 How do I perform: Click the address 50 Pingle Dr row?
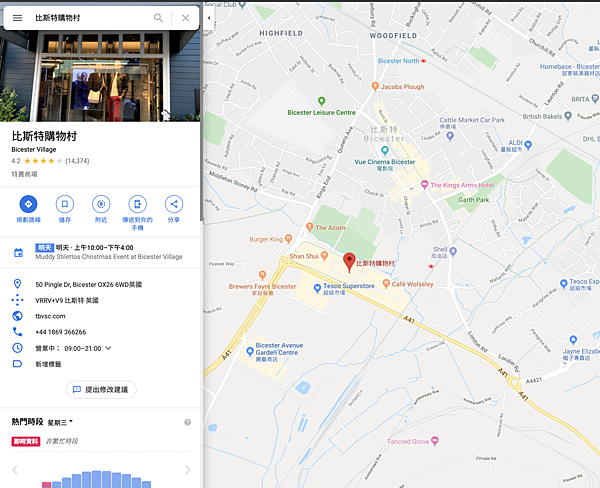tap(99, 284)
